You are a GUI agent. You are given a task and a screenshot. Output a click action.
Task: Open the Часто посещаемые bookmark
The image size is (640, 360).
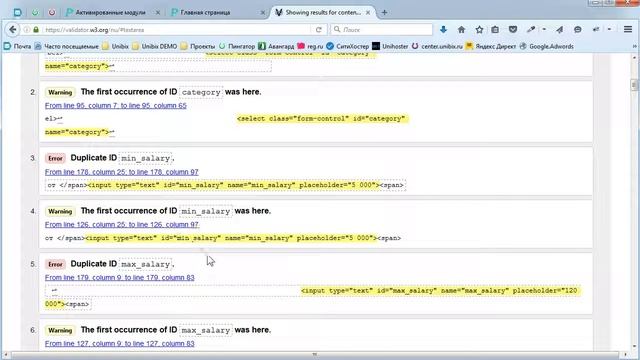(67, 47)
